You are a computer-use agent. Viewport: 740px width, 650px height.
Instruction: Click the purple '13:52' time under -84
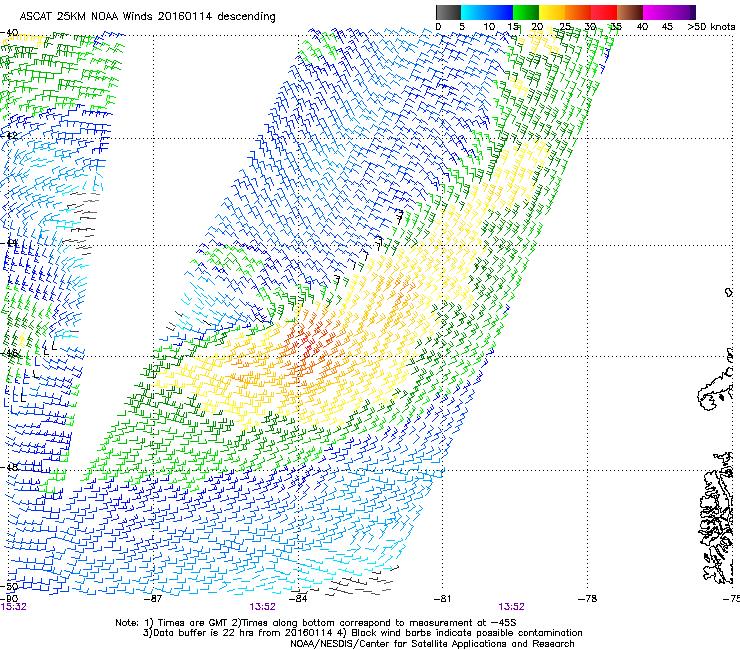coord(262,607)
